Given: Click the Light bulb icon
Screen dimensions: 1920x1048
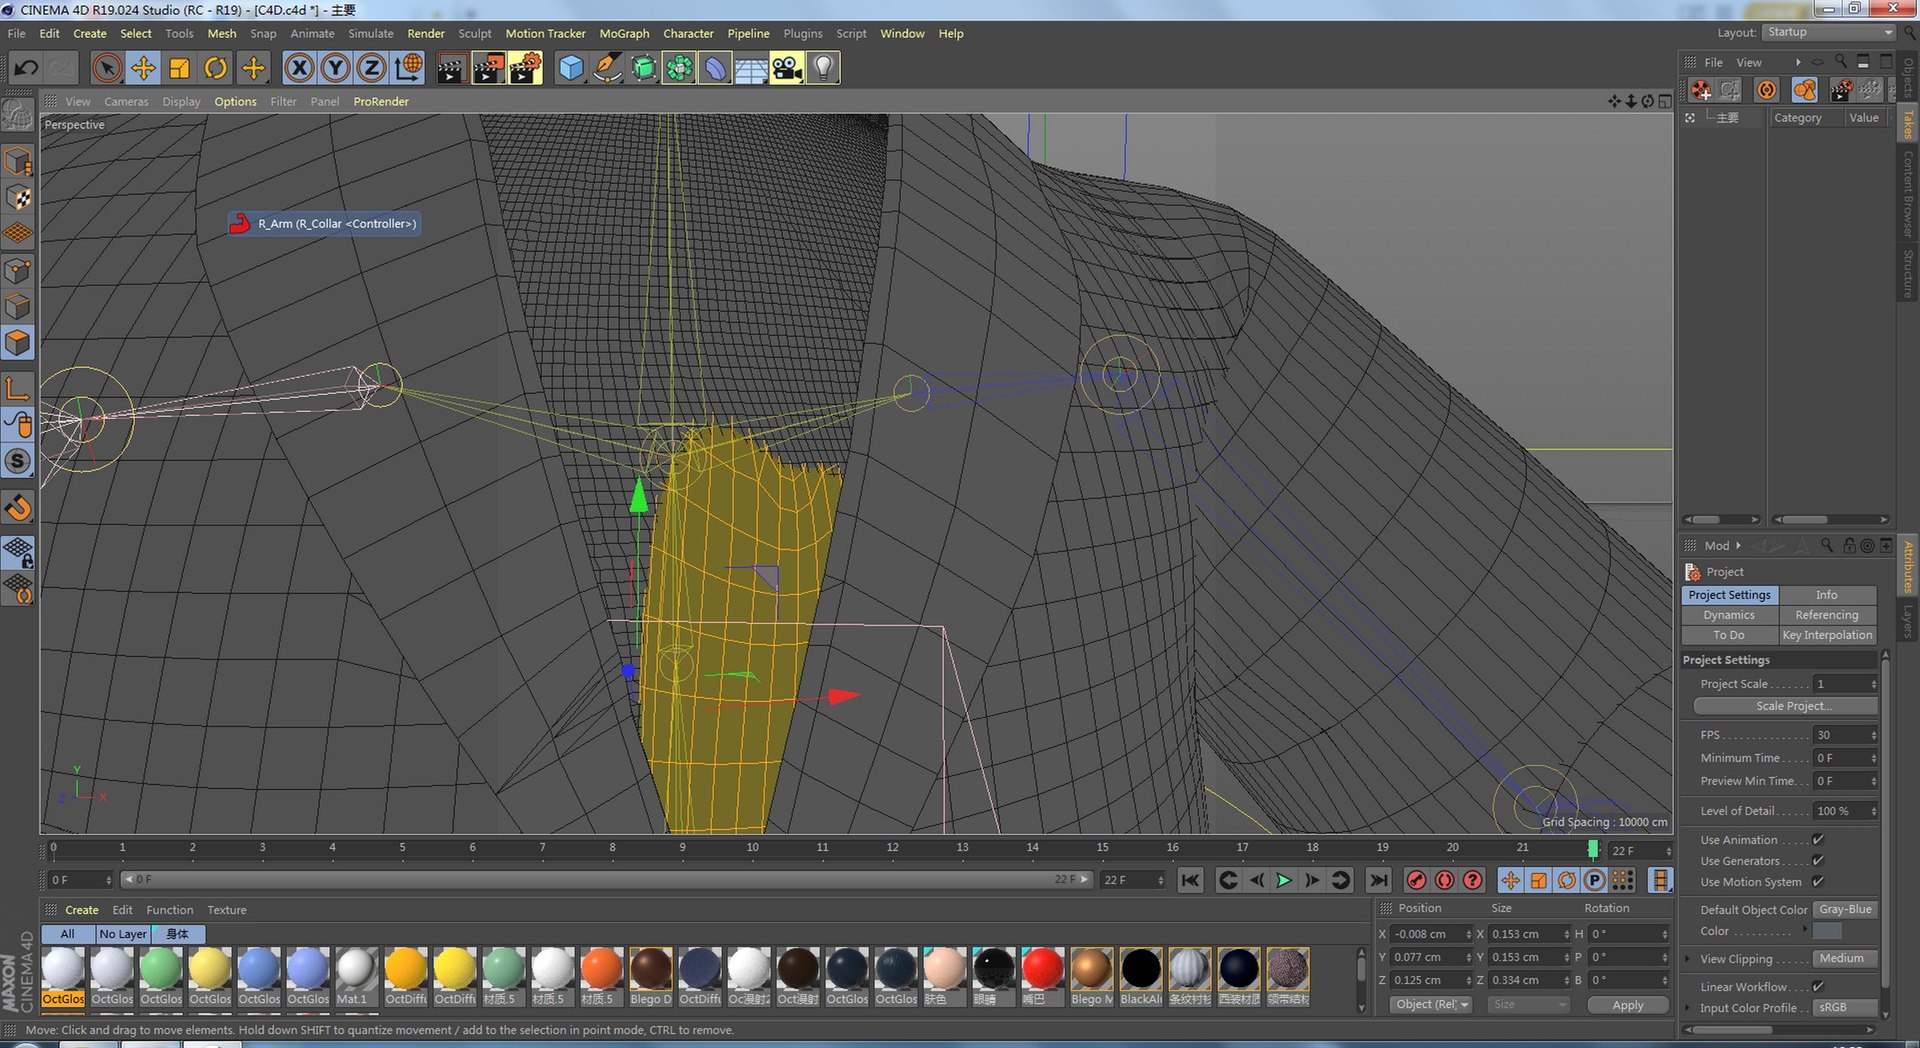Looking at the screenshot, I should tap(823, 68).
